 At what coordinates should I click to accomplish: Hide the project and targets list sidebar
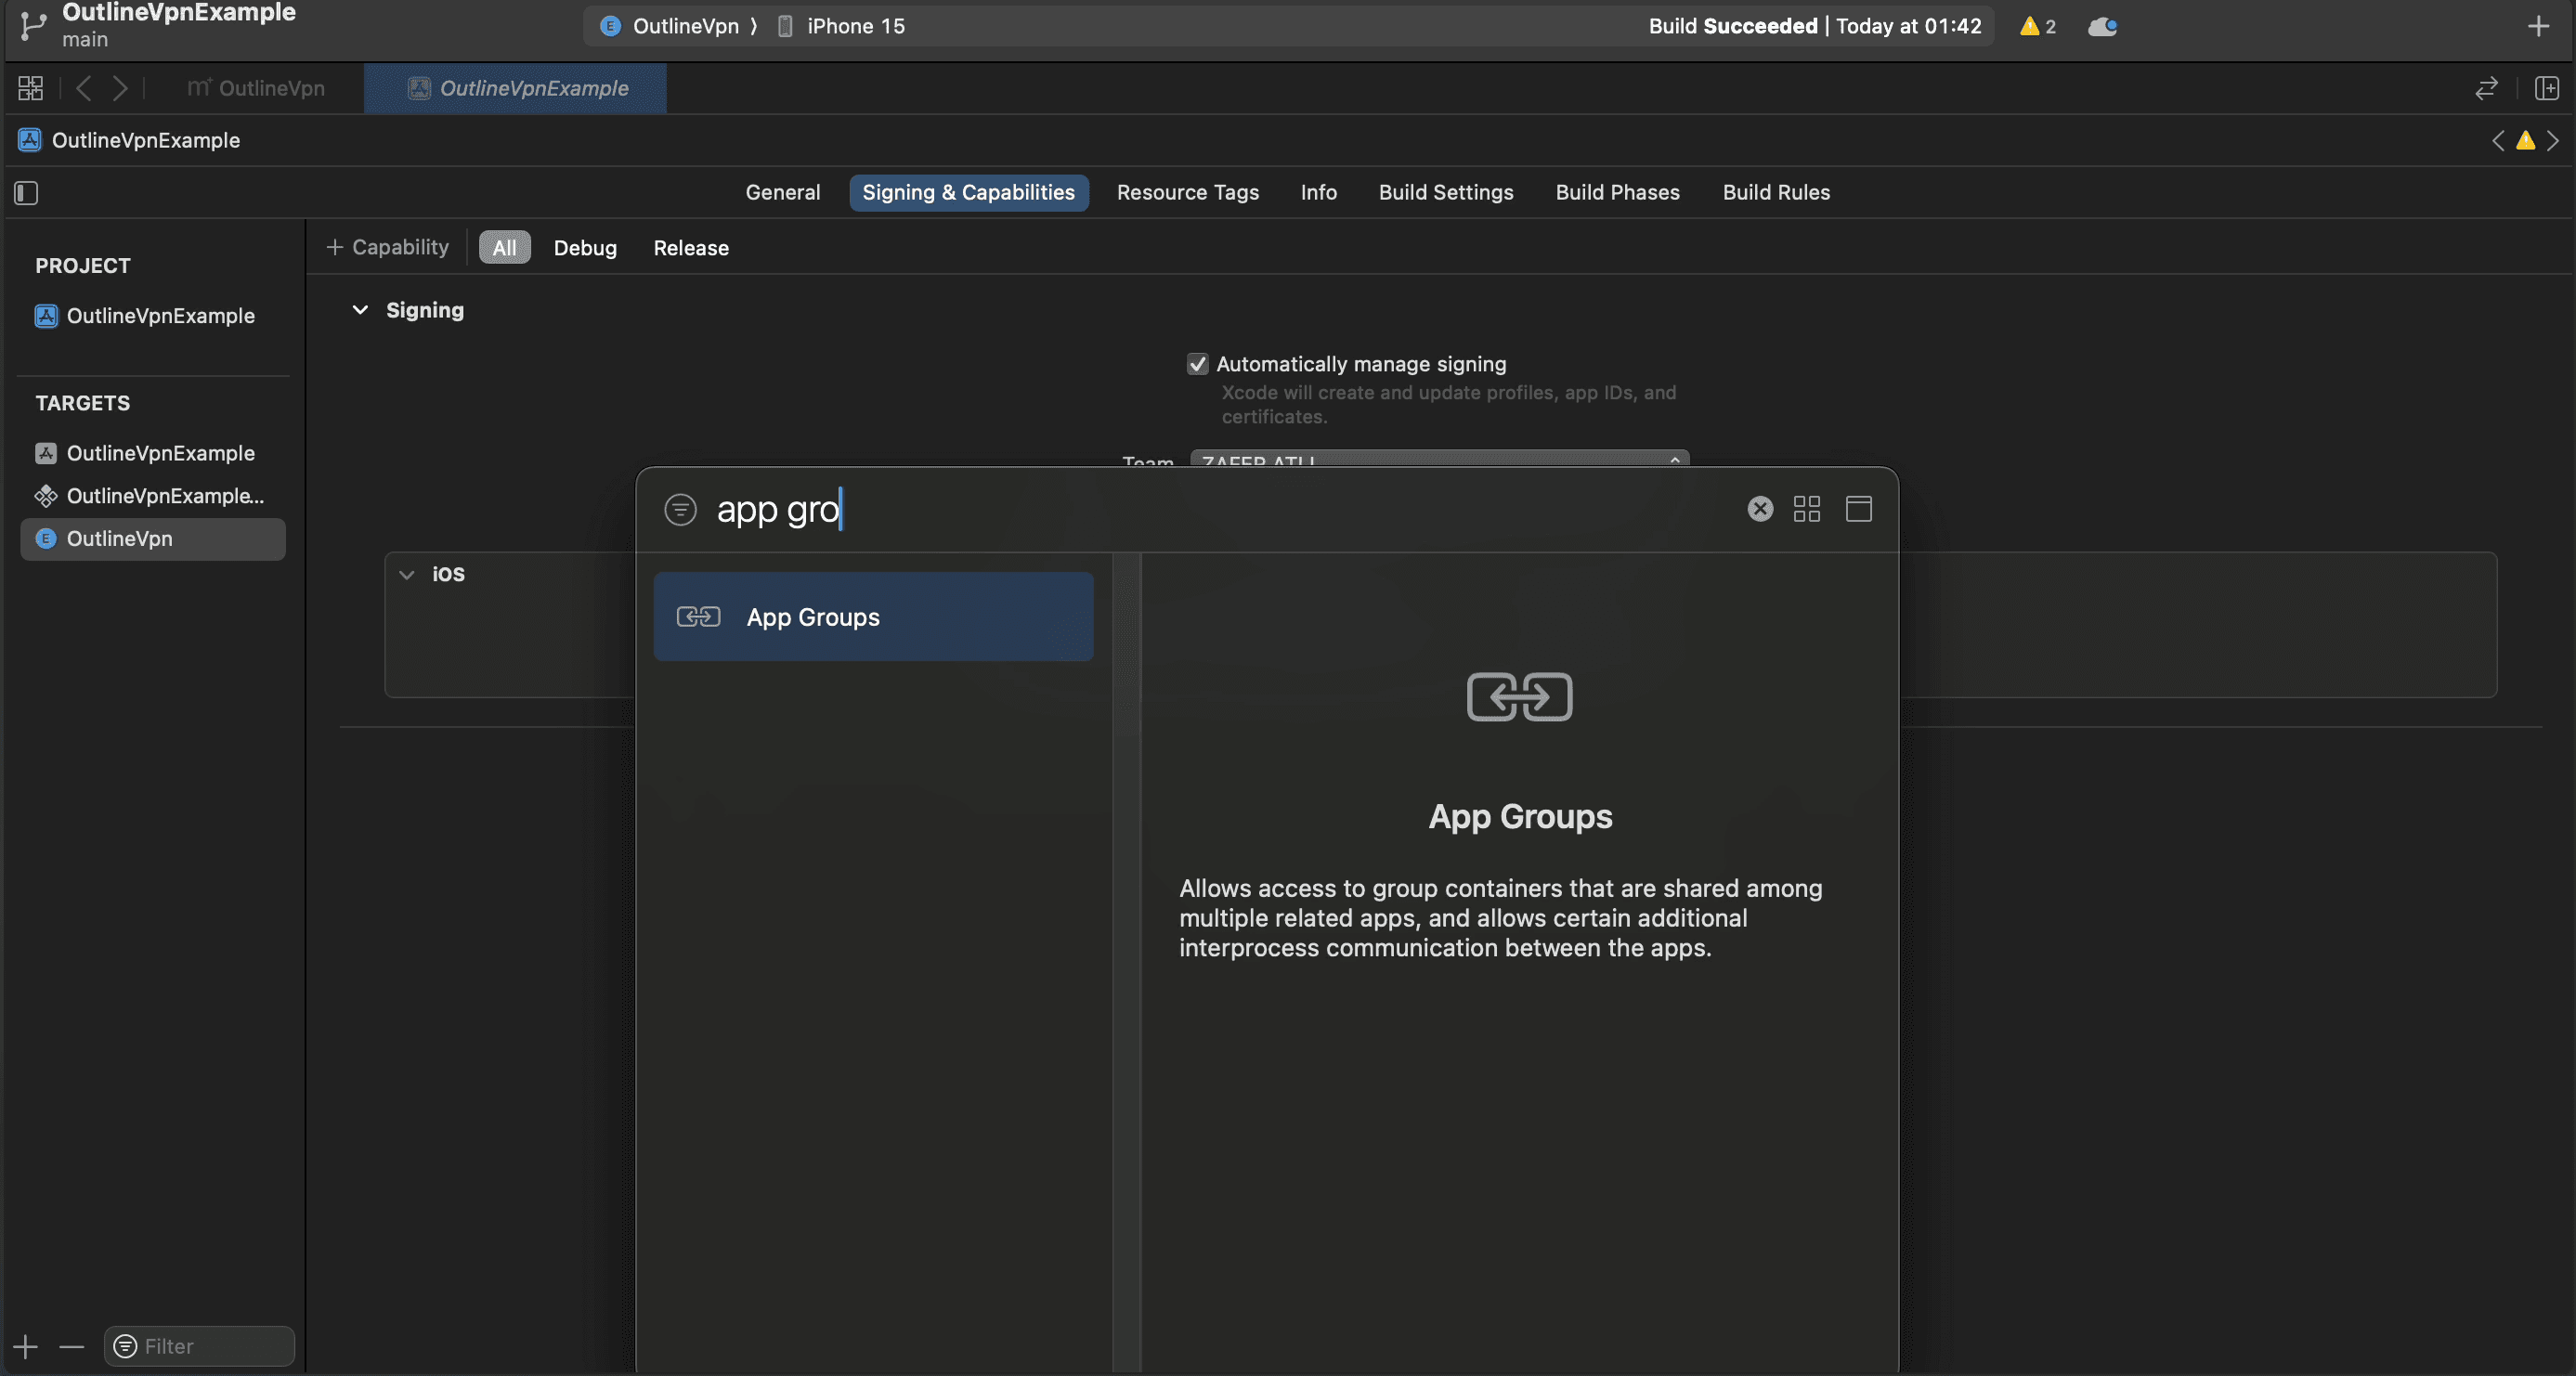point(27,192)
